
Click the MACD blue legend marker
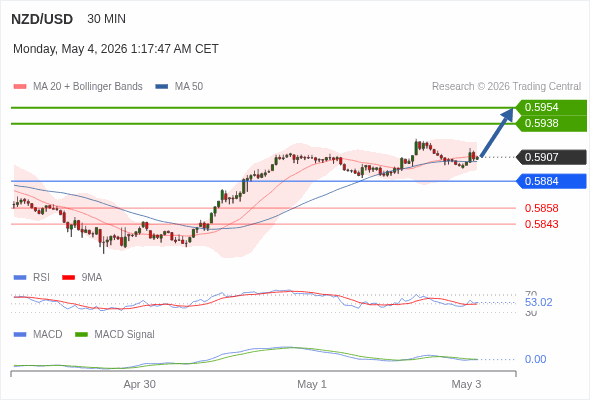20,335
